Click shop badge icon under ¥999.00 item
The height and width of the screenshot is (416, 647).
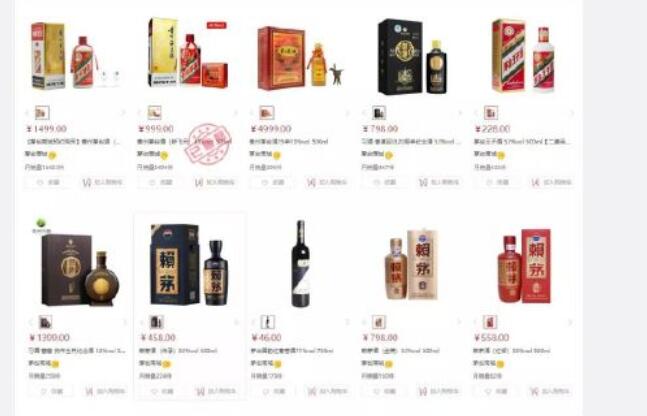(164, 155)
